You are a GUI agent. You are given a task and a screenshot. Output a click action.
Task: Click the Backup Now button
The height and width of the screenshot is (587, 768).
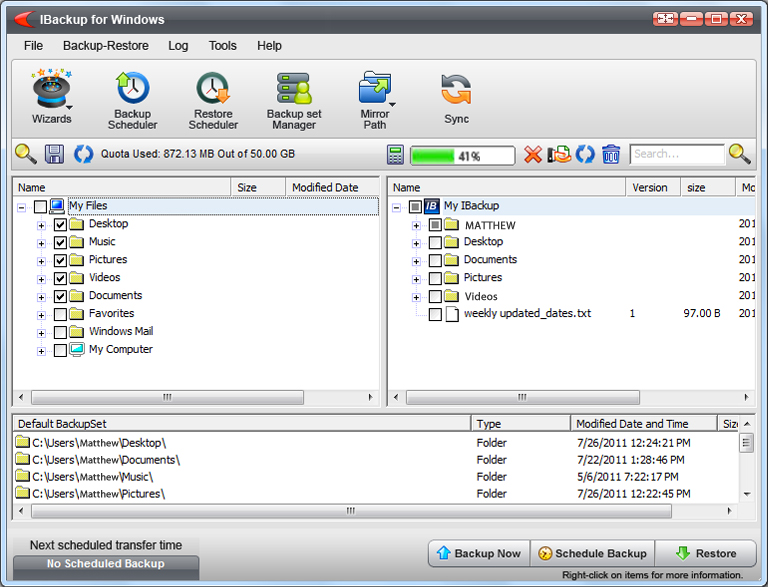click(x=479, y=553)
